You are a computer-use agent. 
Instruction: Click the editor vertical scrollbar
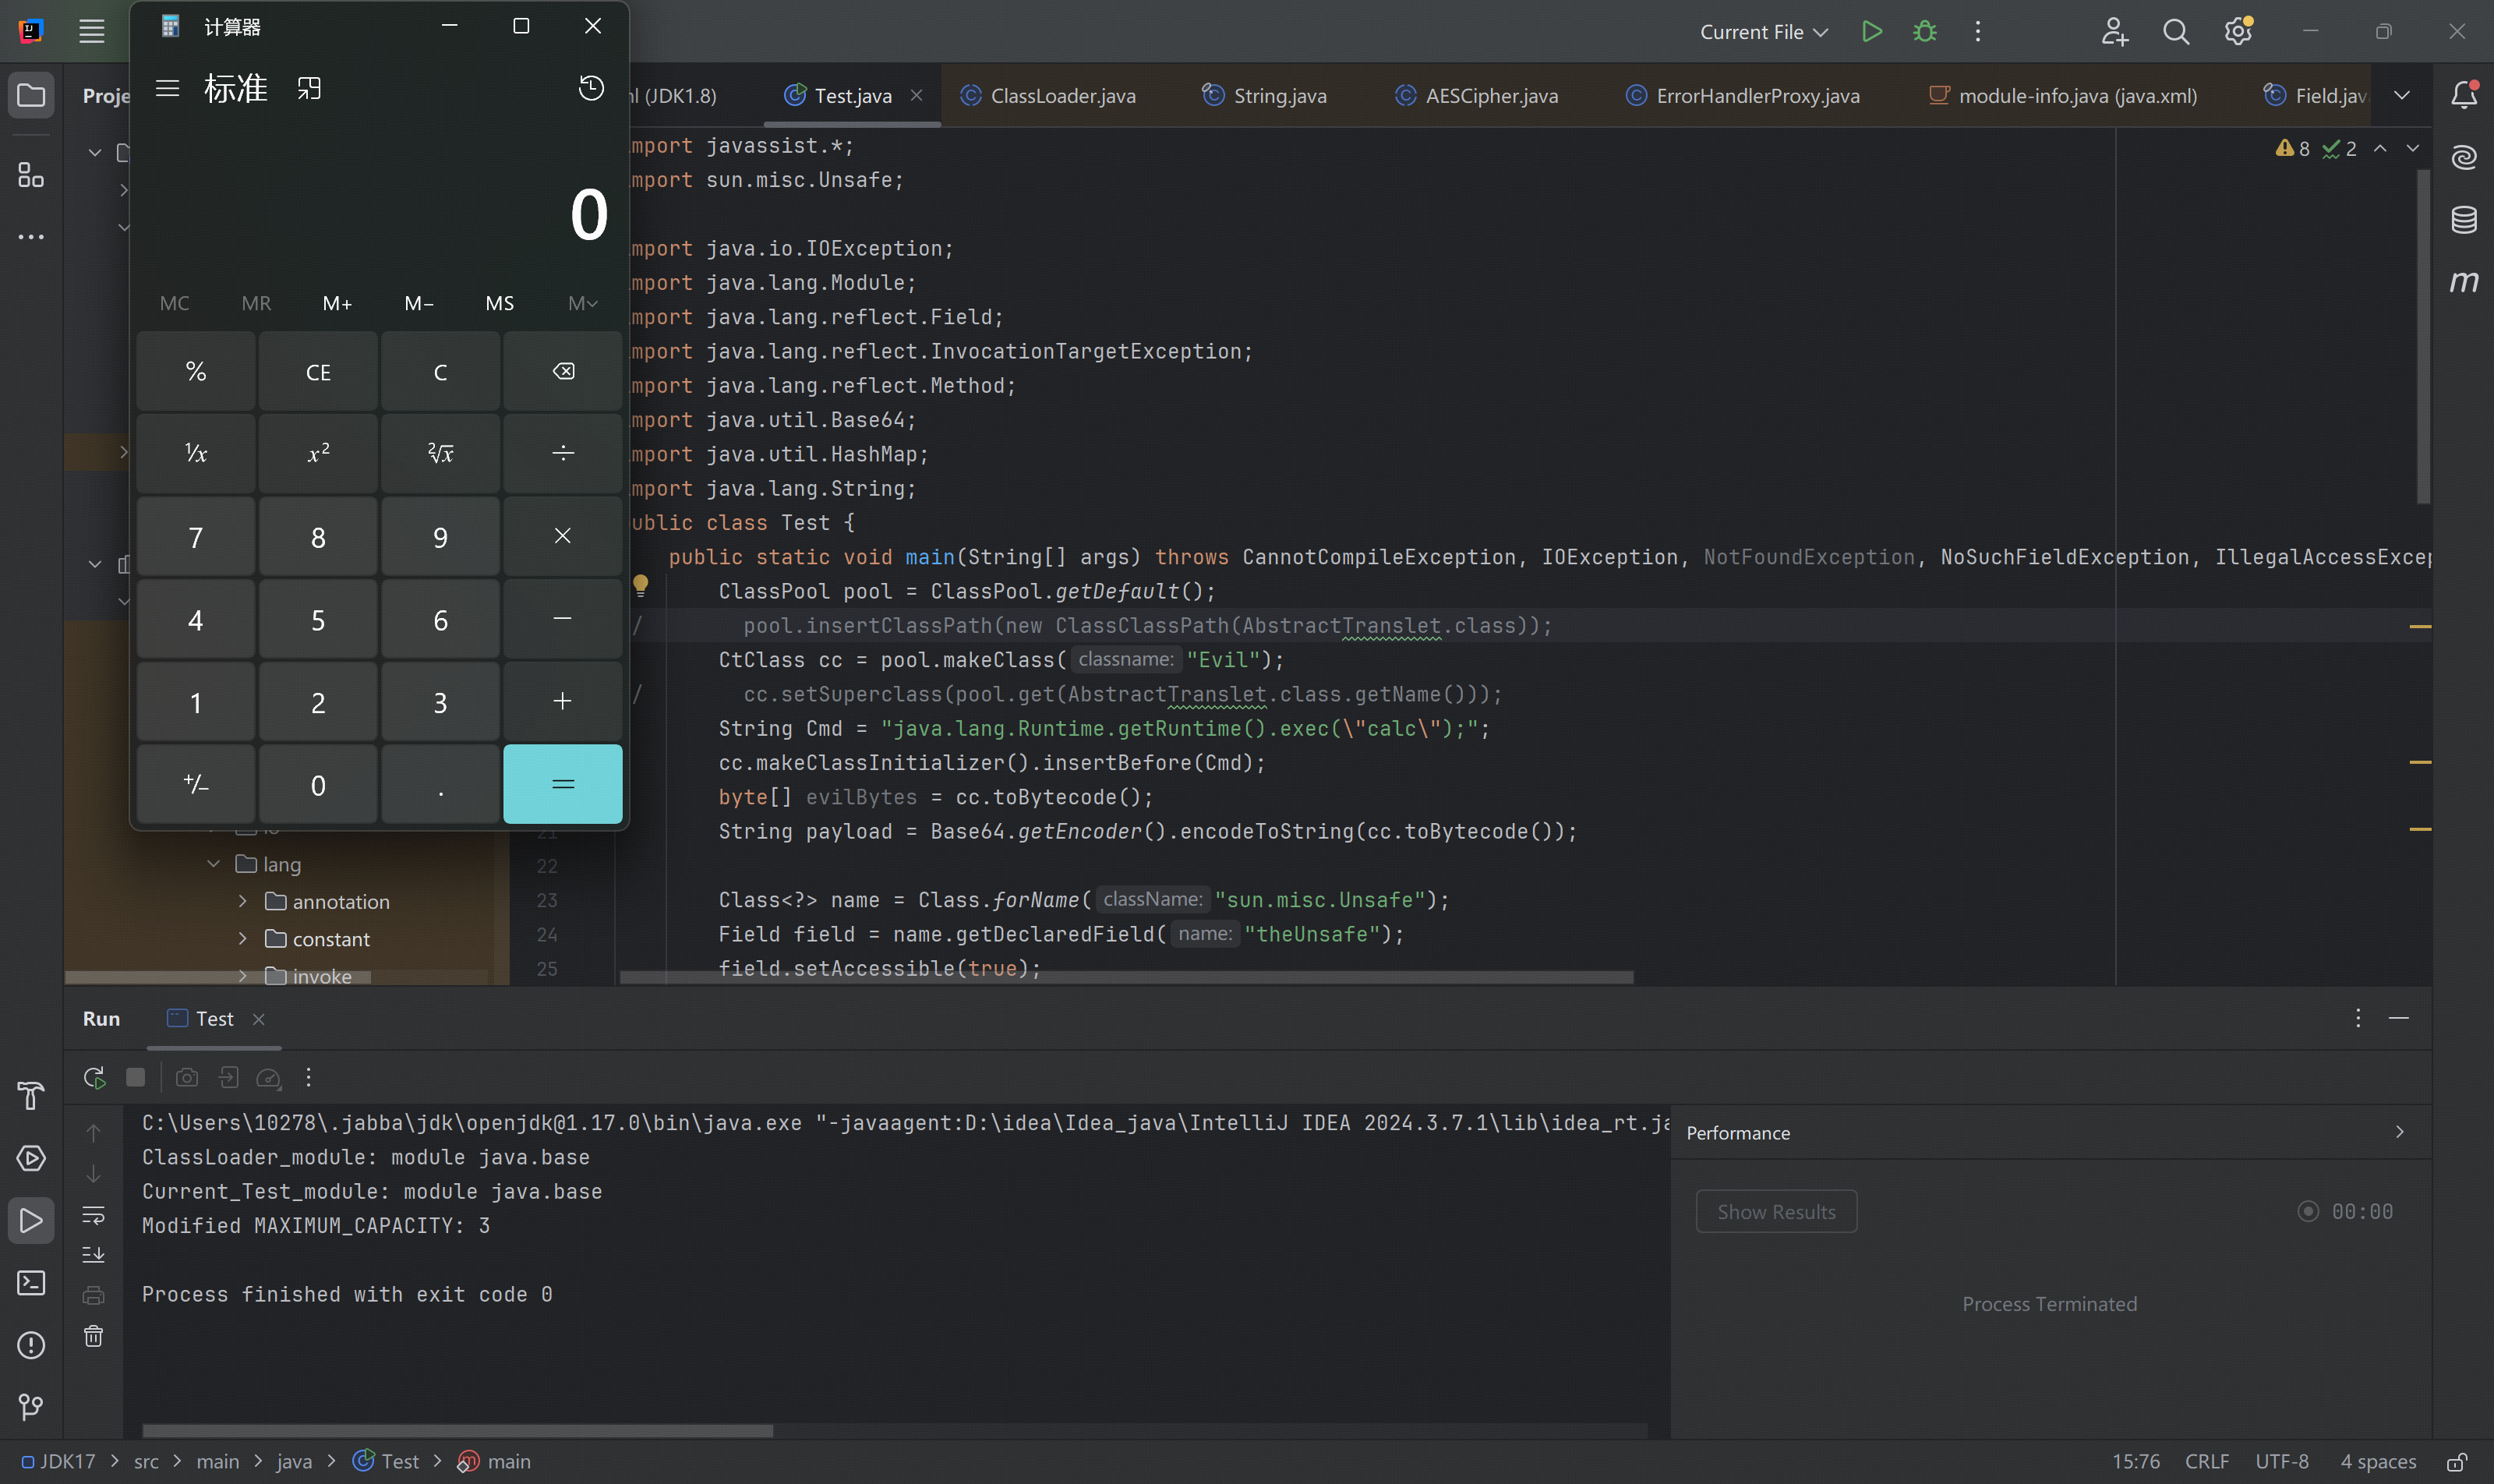(x=2423, y=336)
